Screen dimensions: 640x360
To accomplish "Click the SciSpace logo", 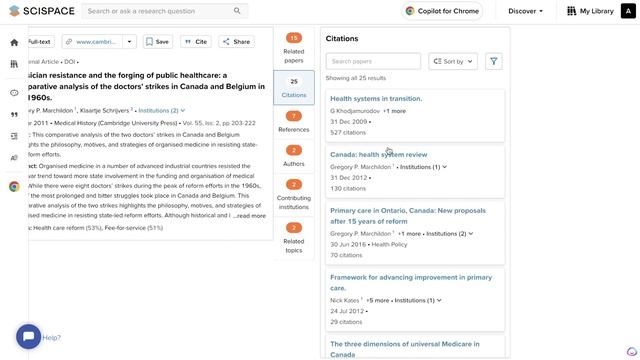I will coord(42,11).
